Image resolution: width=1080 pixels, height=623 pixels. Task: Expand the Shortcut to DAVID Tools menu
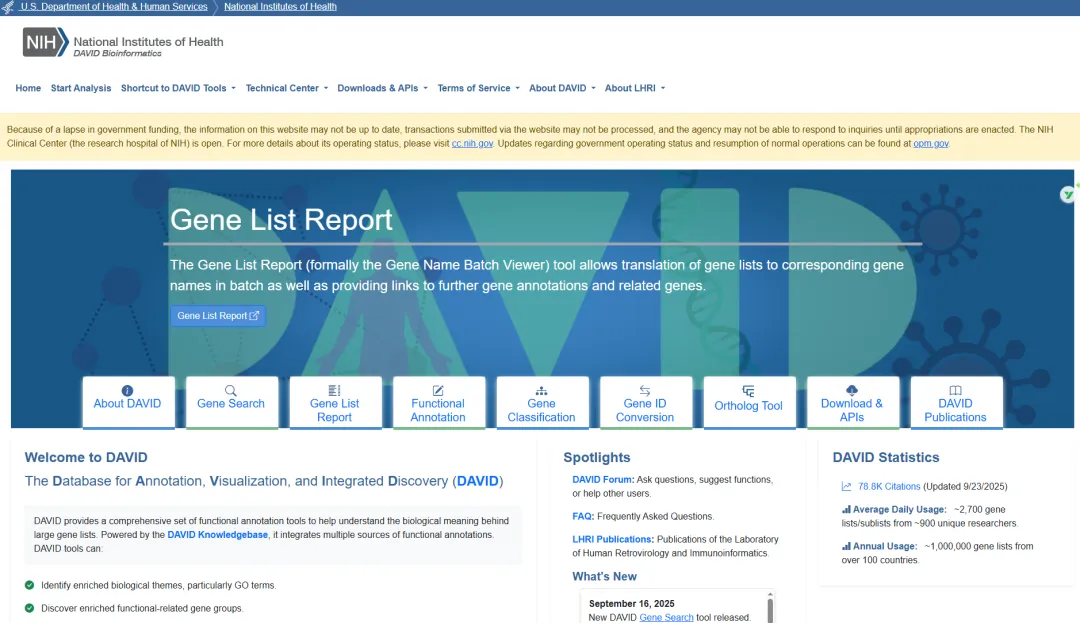(178, 88)
